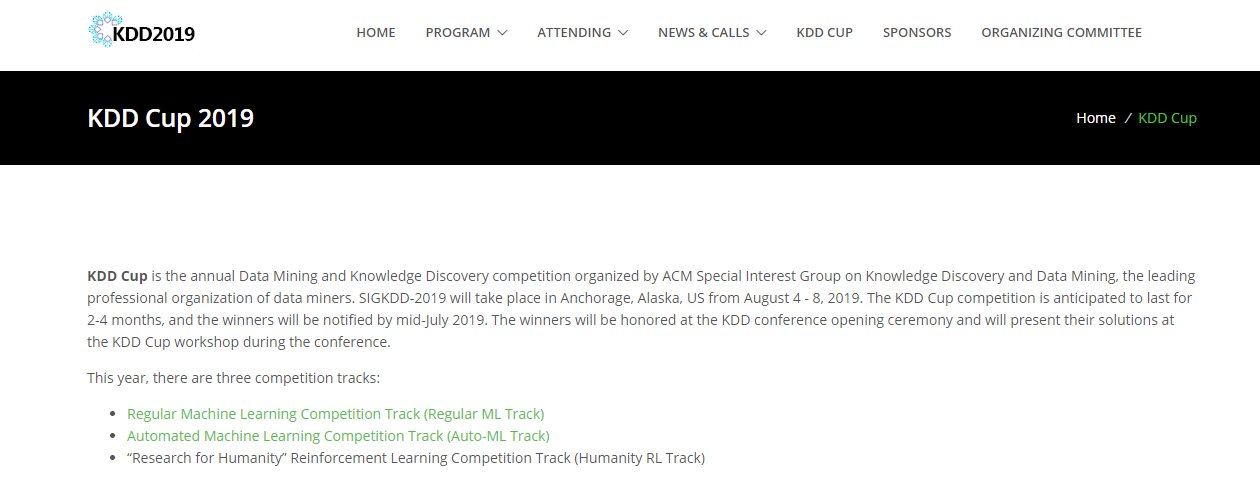Open the Auto-ML Track link

coord(338,436)
